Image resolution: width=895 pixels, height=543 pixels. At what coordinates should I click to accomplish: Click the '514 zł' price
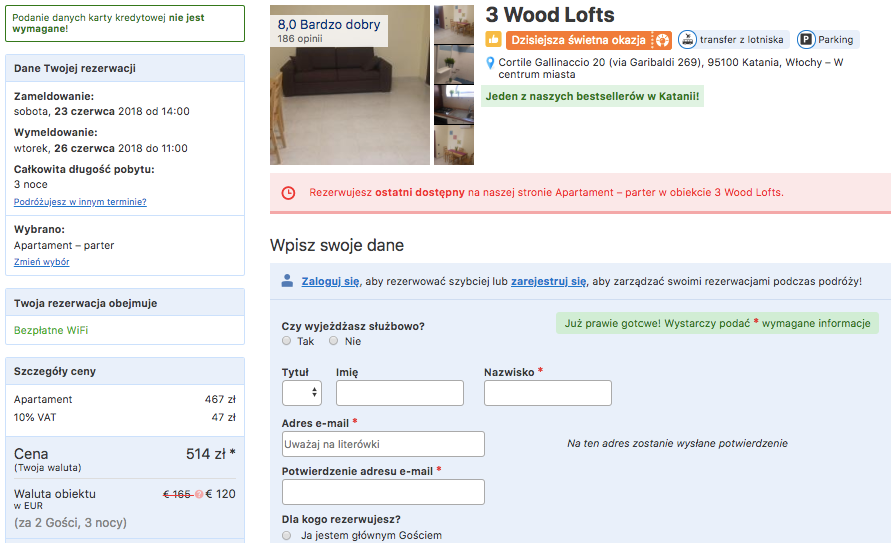coord(206,454)
